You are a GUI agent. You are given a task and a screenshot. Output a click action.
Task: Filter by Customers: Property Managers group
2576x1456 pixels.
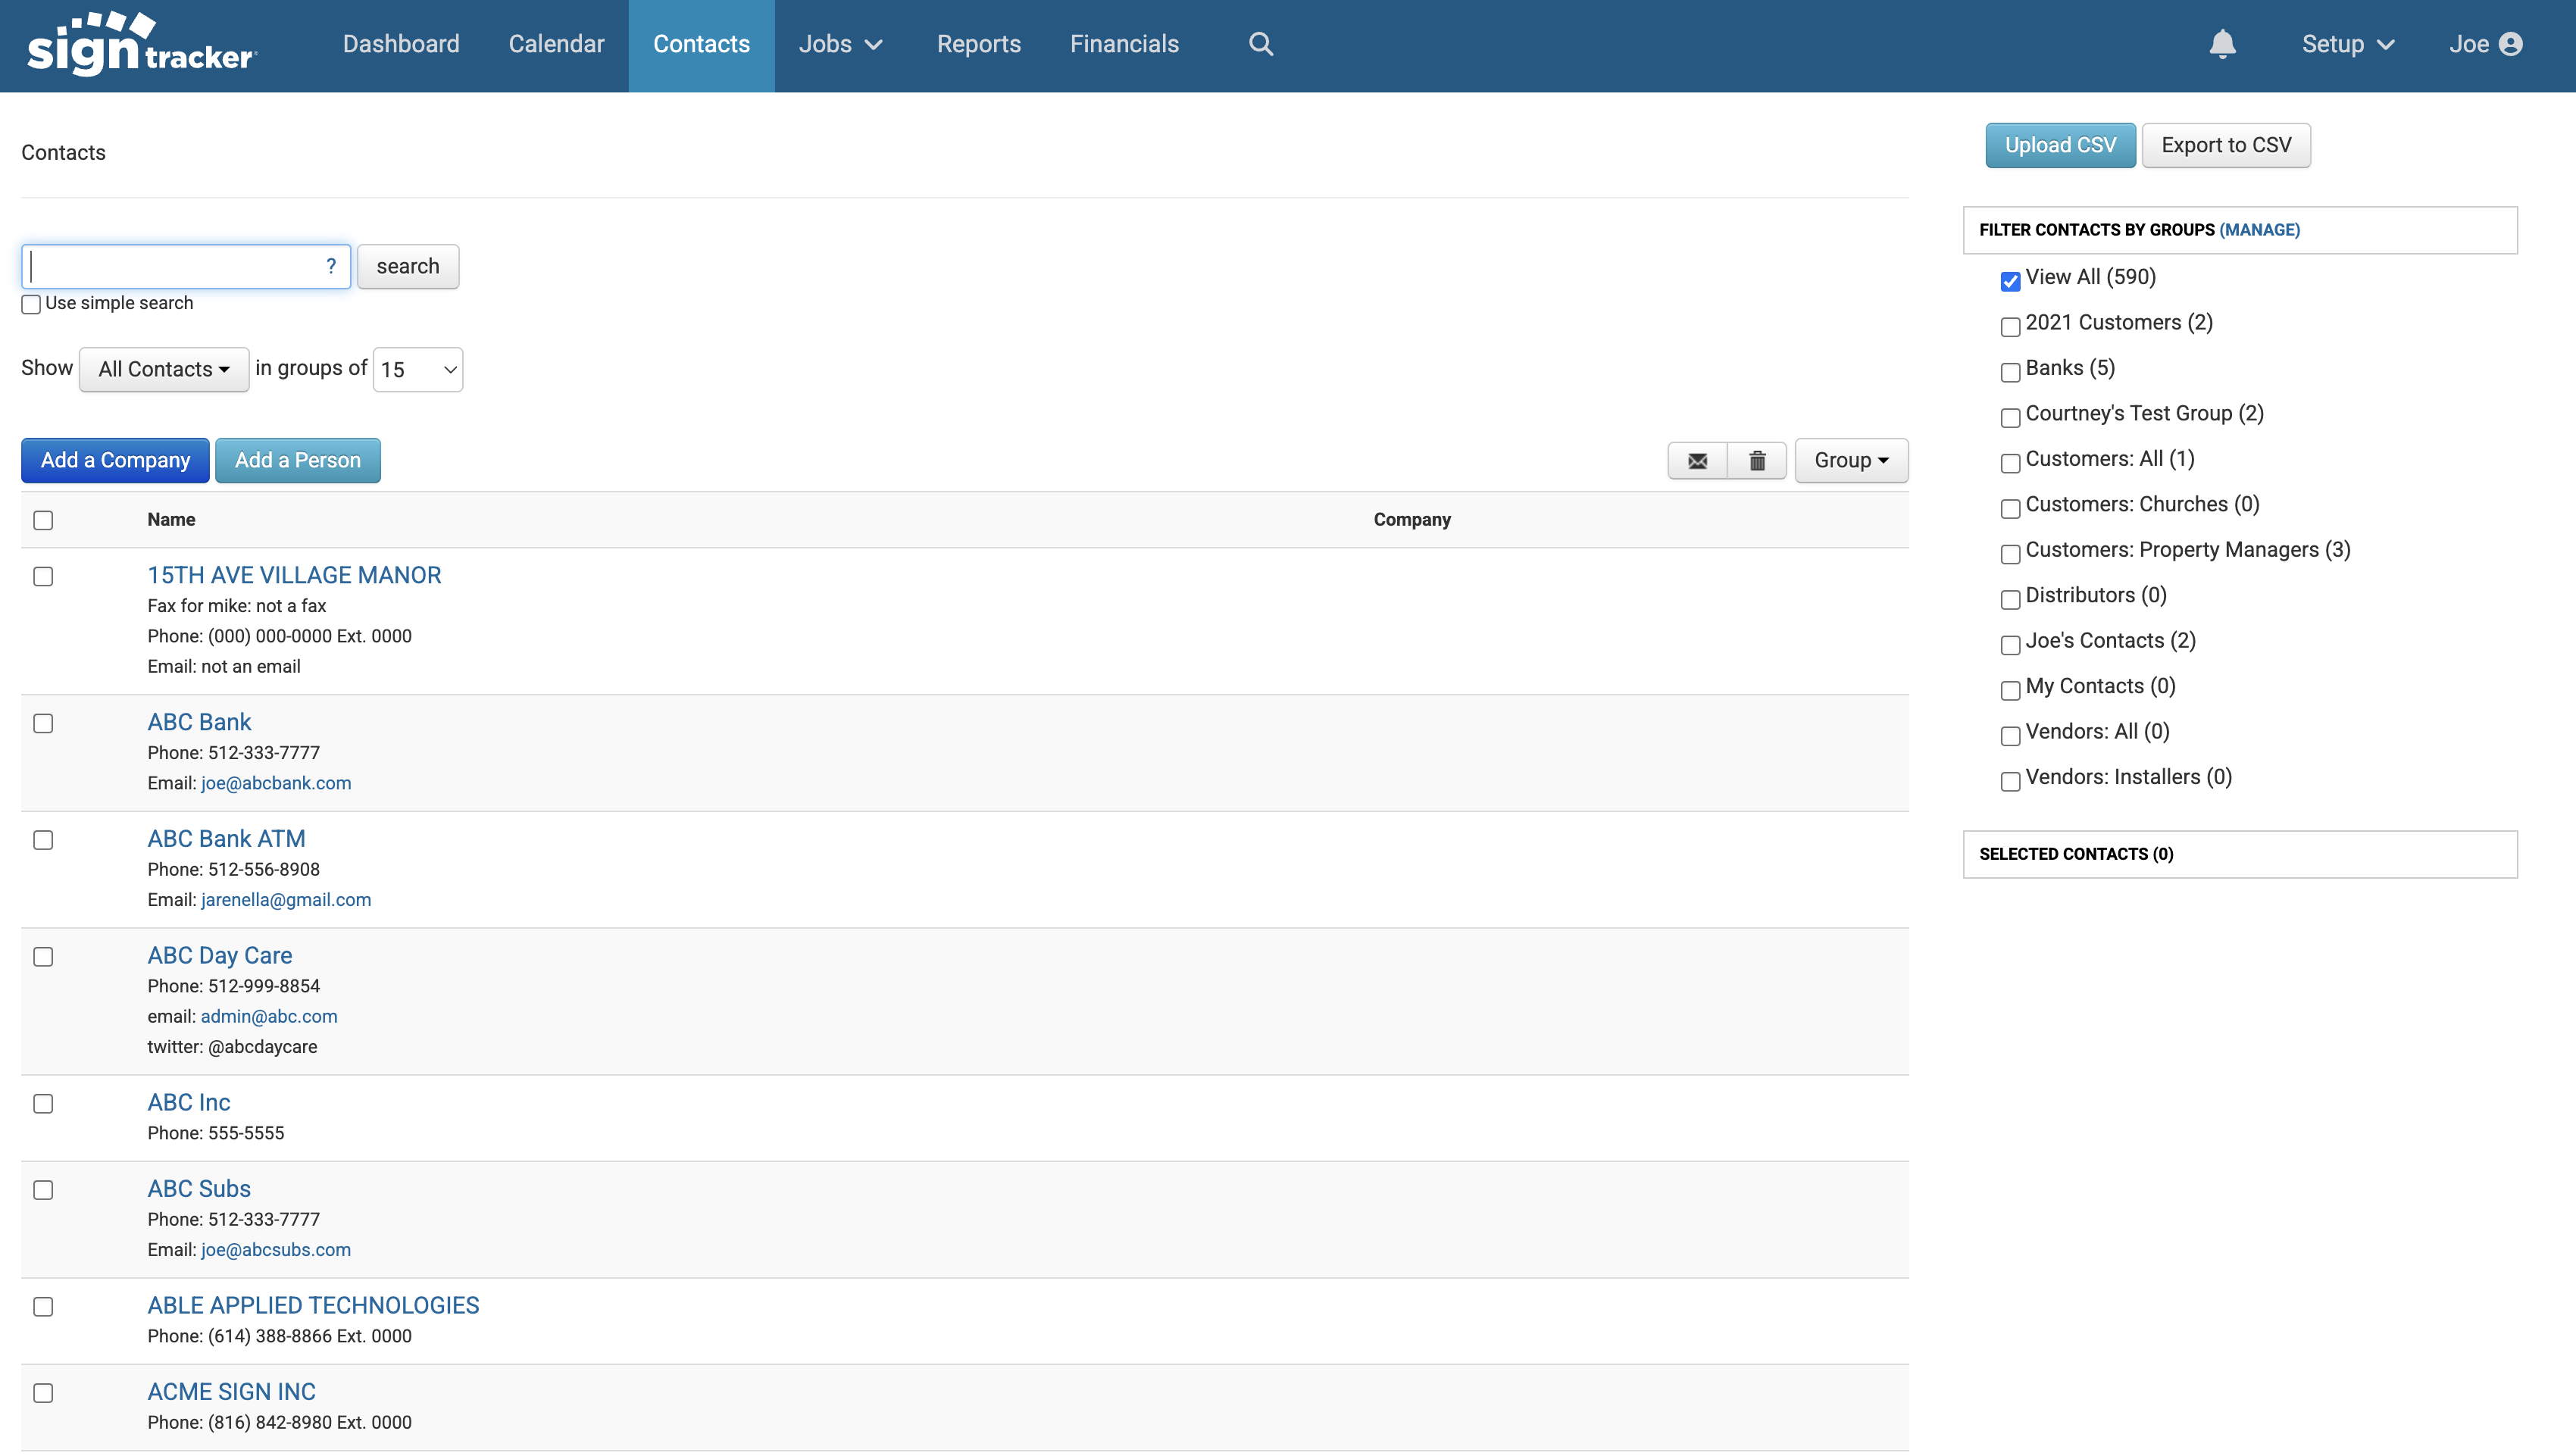pyautogui.click(x=2010, y=554)
